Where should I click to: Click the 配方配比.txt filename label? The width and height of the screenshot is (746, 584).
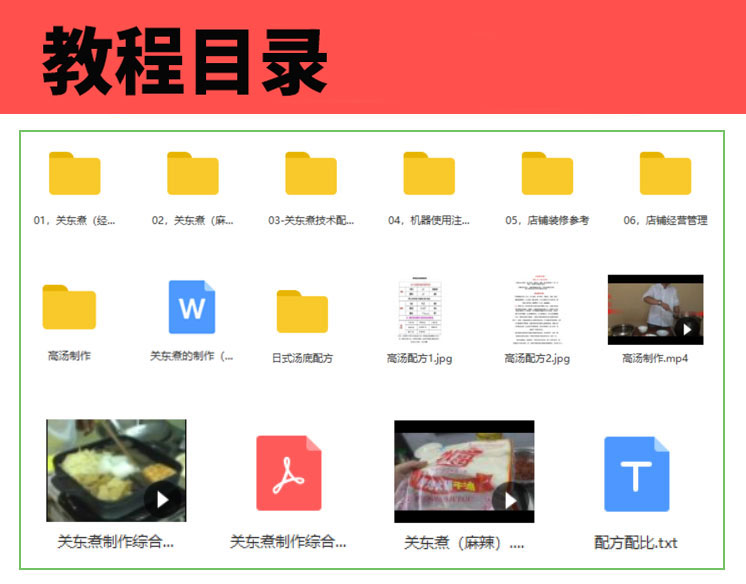pyautogui.click(x=636, y=543)
